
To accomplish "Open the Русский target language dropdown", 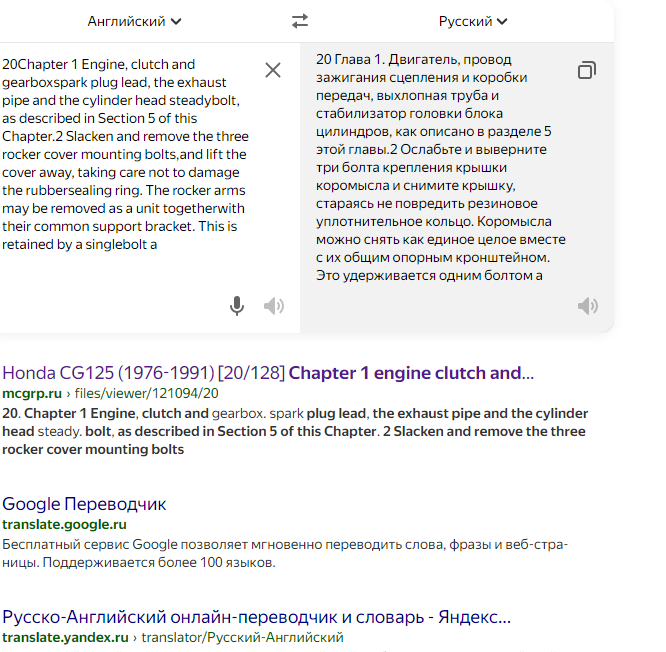I will pyautogui.click(x=473, y=21).
